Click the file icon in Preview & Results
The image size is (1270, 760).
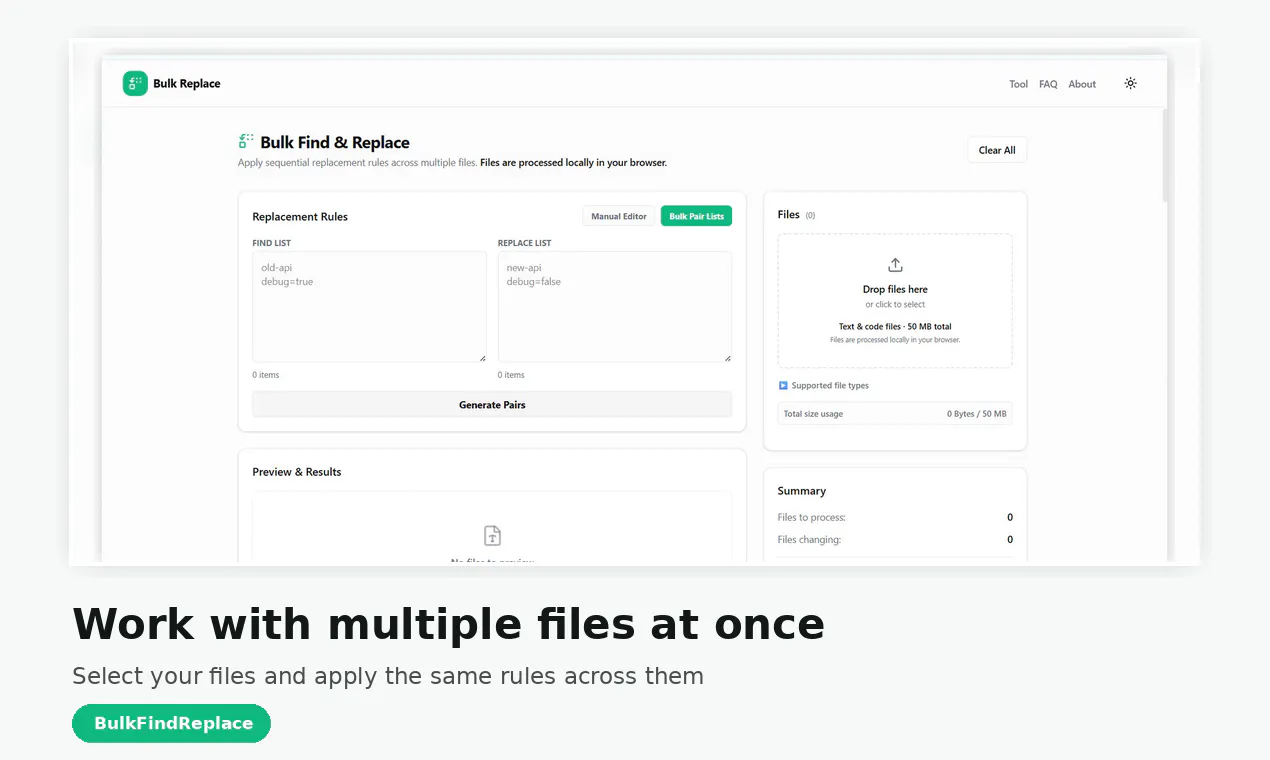pyautogui.click(x=492, y=535)
